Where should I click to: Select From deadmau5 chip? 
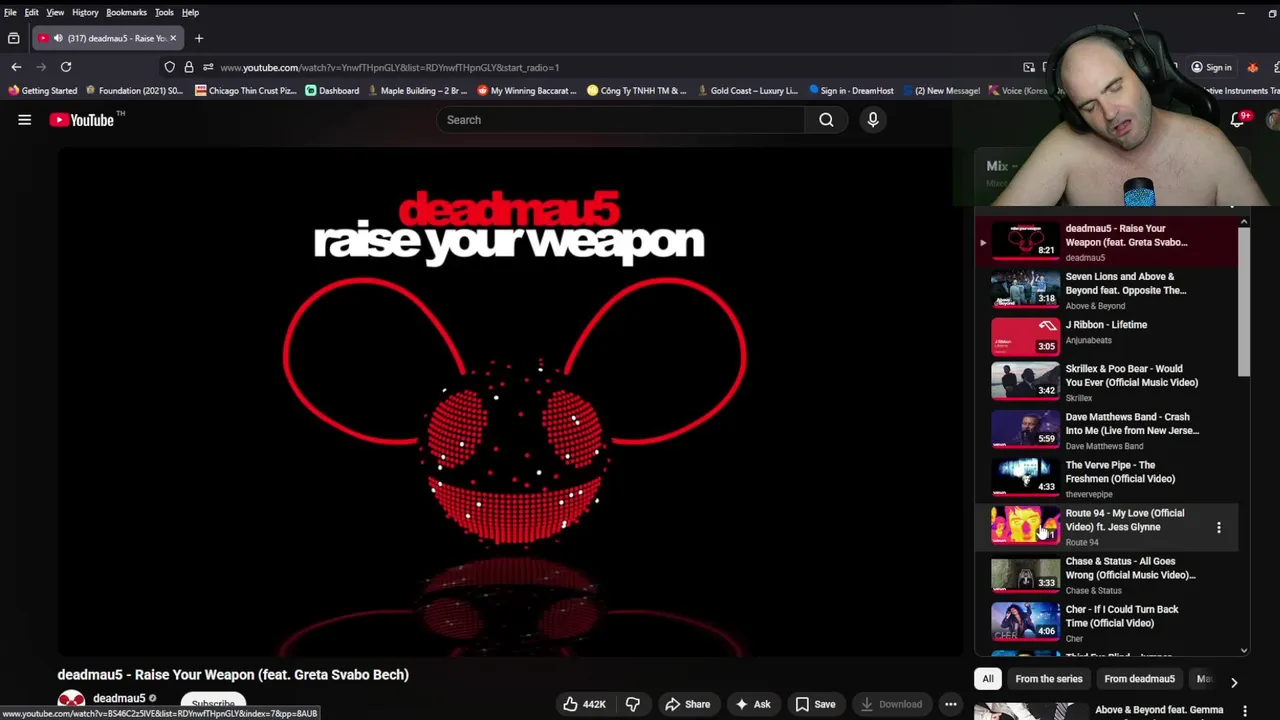click(x=1139, y=679)
